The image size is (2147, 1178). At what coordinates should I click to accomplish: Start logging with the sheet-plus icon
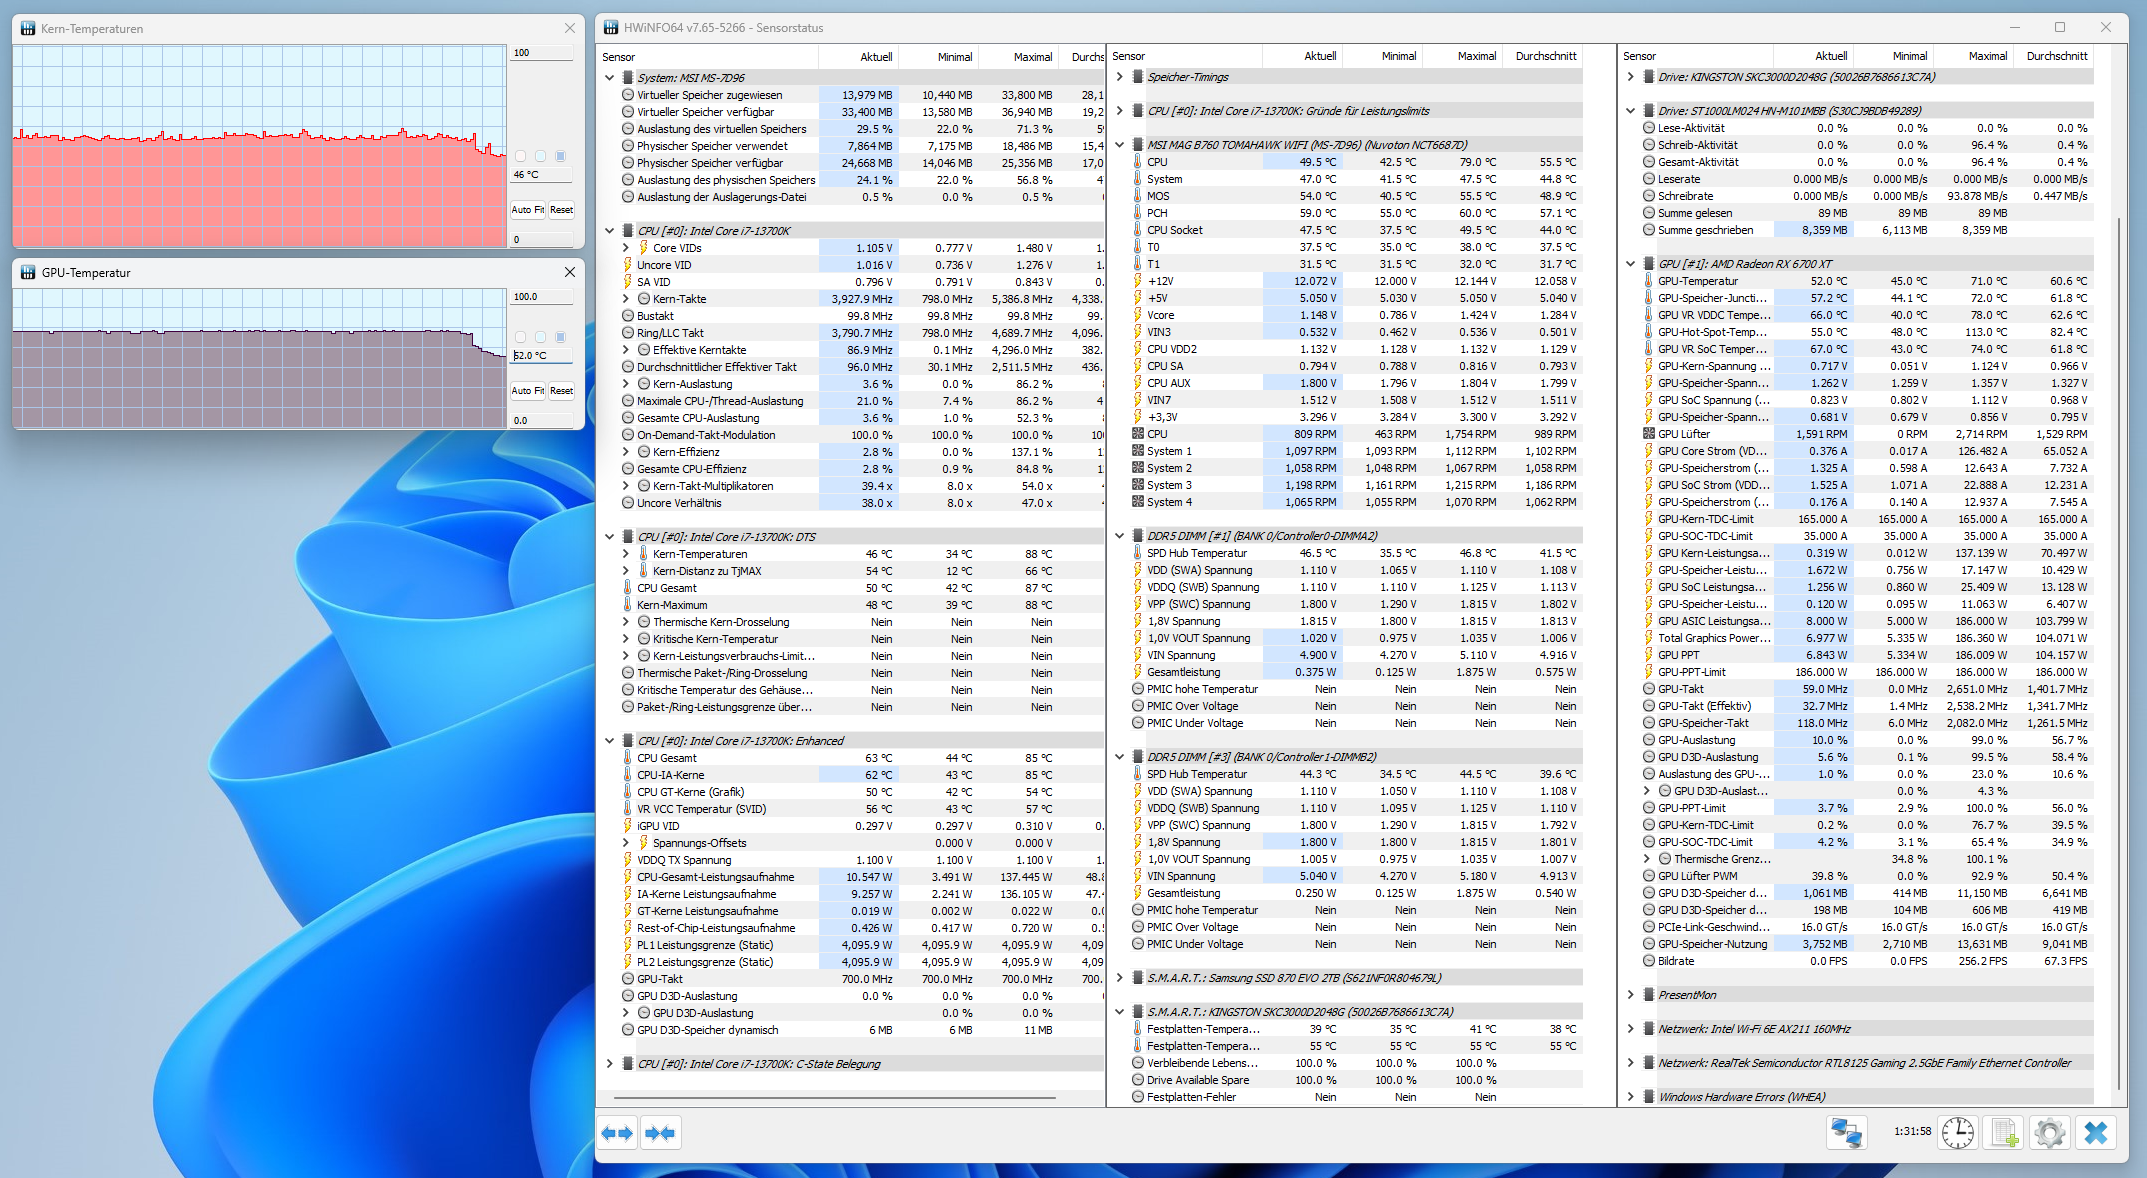[2004, 1133]
